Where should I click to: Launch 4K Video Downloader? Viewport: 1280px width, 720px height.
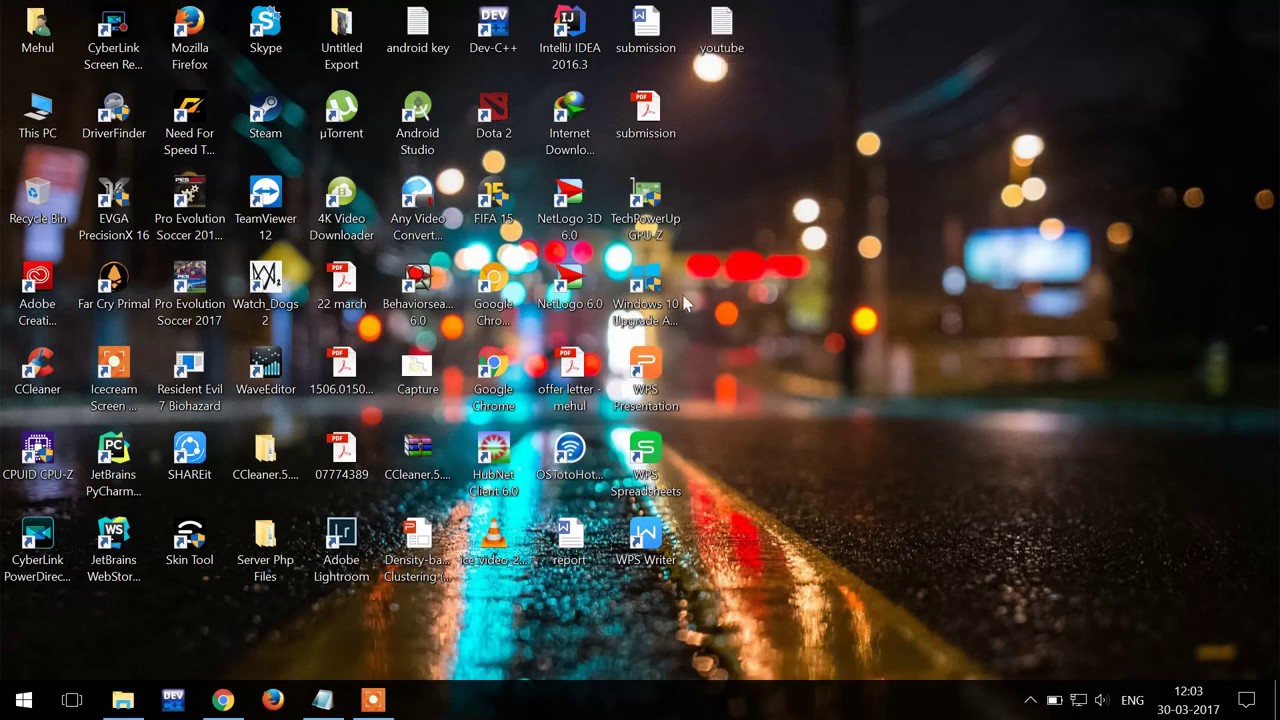point(341,209)
